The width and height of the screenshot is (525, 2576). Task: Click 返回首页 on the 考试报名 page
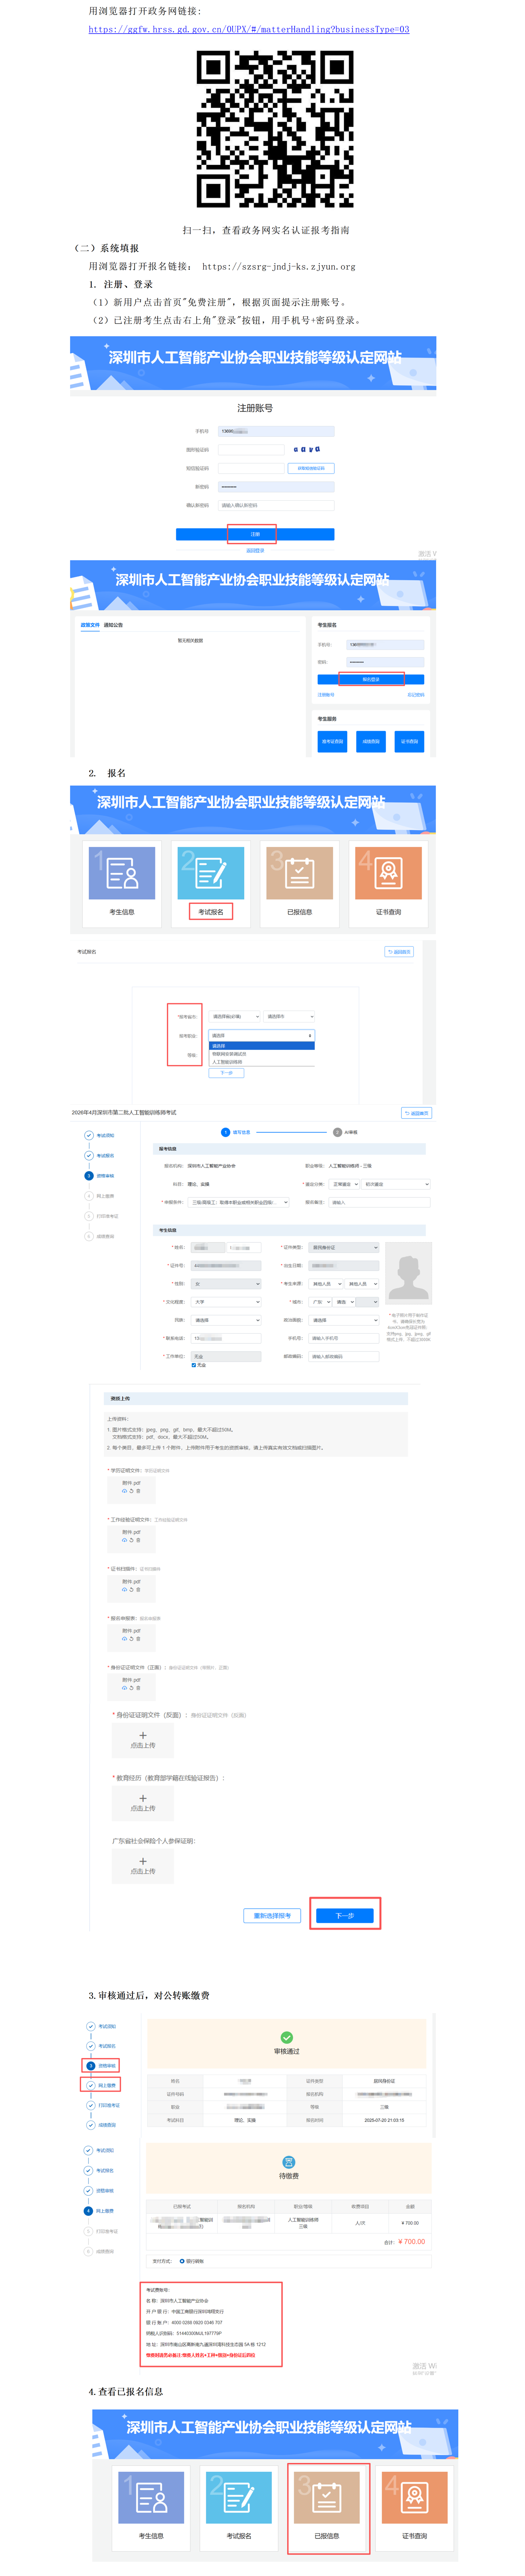399,952
